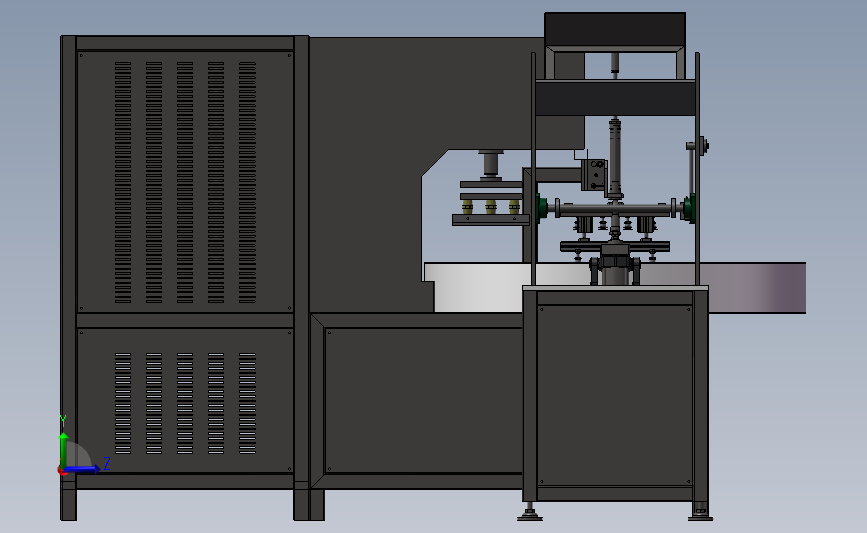Select the dark crossbeam below the top box
The width and height of the screenshot is (867, 533).
615,97
